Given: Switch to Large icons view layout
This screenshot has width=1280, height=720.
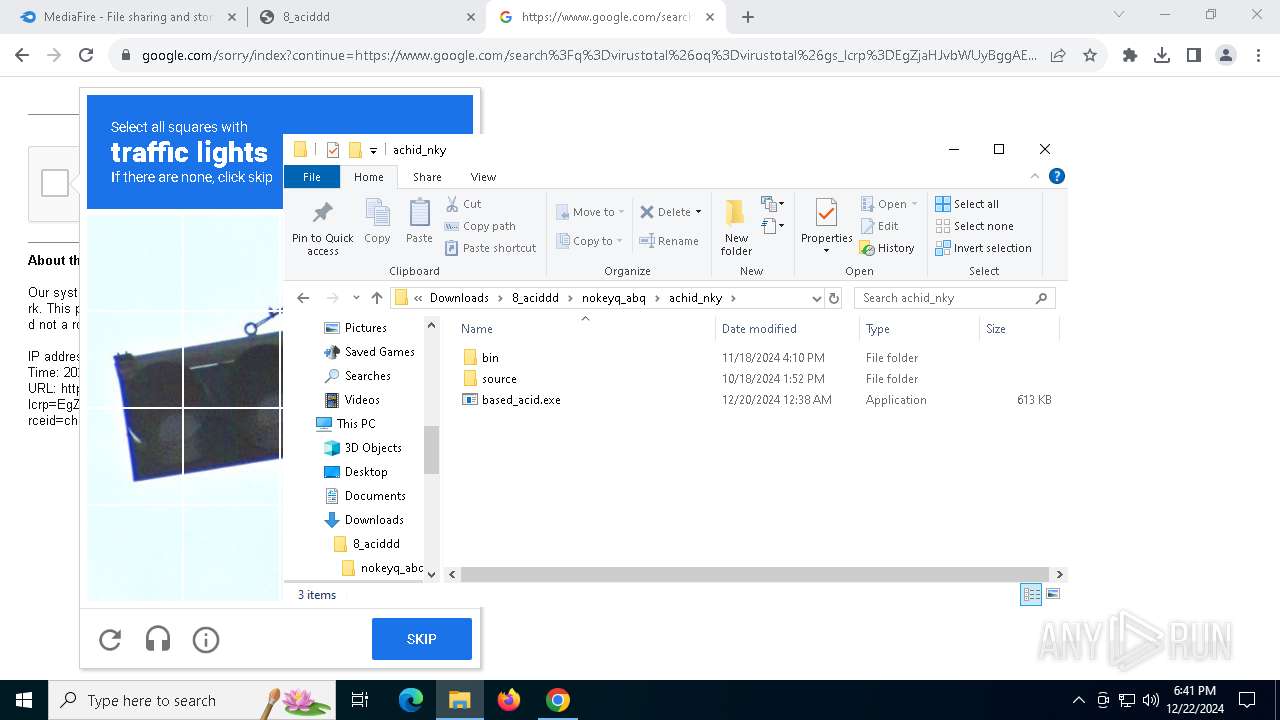Looking at the screenshot, I should click(1052, 594).
